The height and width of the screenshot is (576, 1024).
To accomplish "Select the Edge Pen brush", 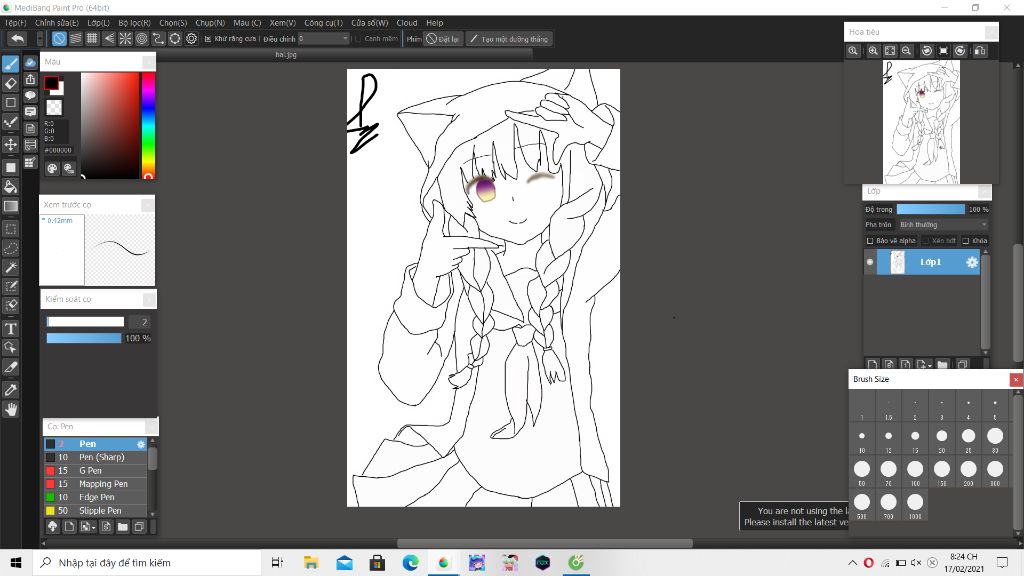I will (x=95, y=497).
